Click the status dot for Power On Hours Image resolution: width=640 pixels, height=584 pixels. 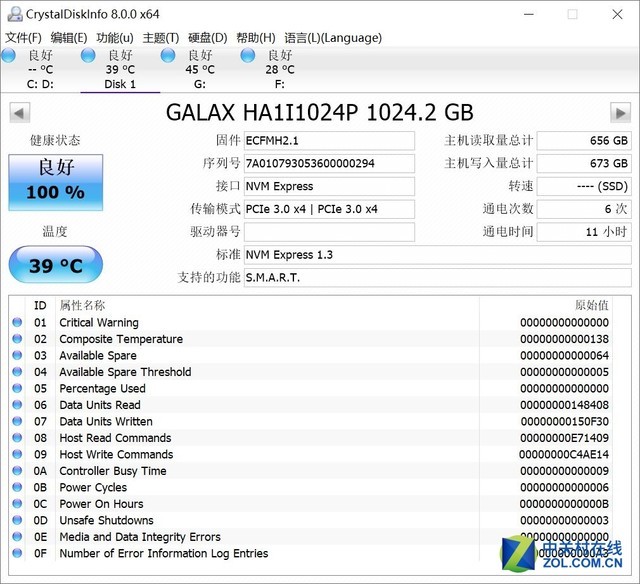17,503
